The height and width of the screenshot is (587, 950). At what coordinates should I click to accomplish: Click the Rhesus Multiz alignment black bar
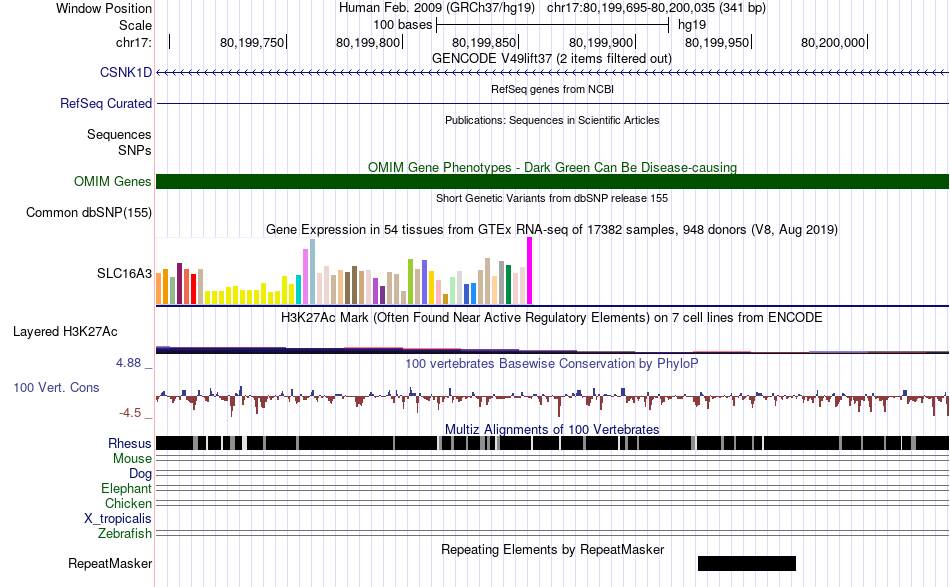point(552,443)
